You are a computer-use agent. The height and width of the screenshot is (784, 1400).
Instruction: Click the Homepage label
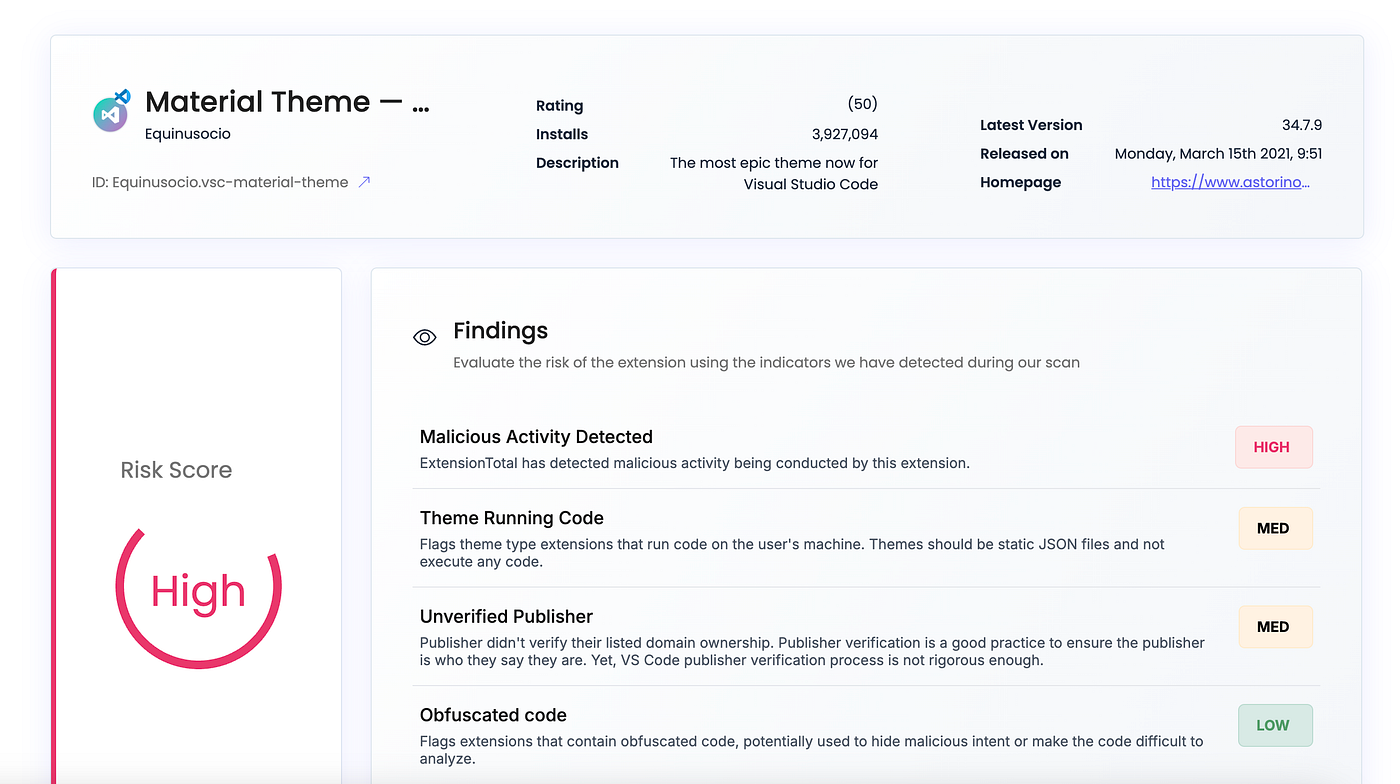[x=1020, y=182]
